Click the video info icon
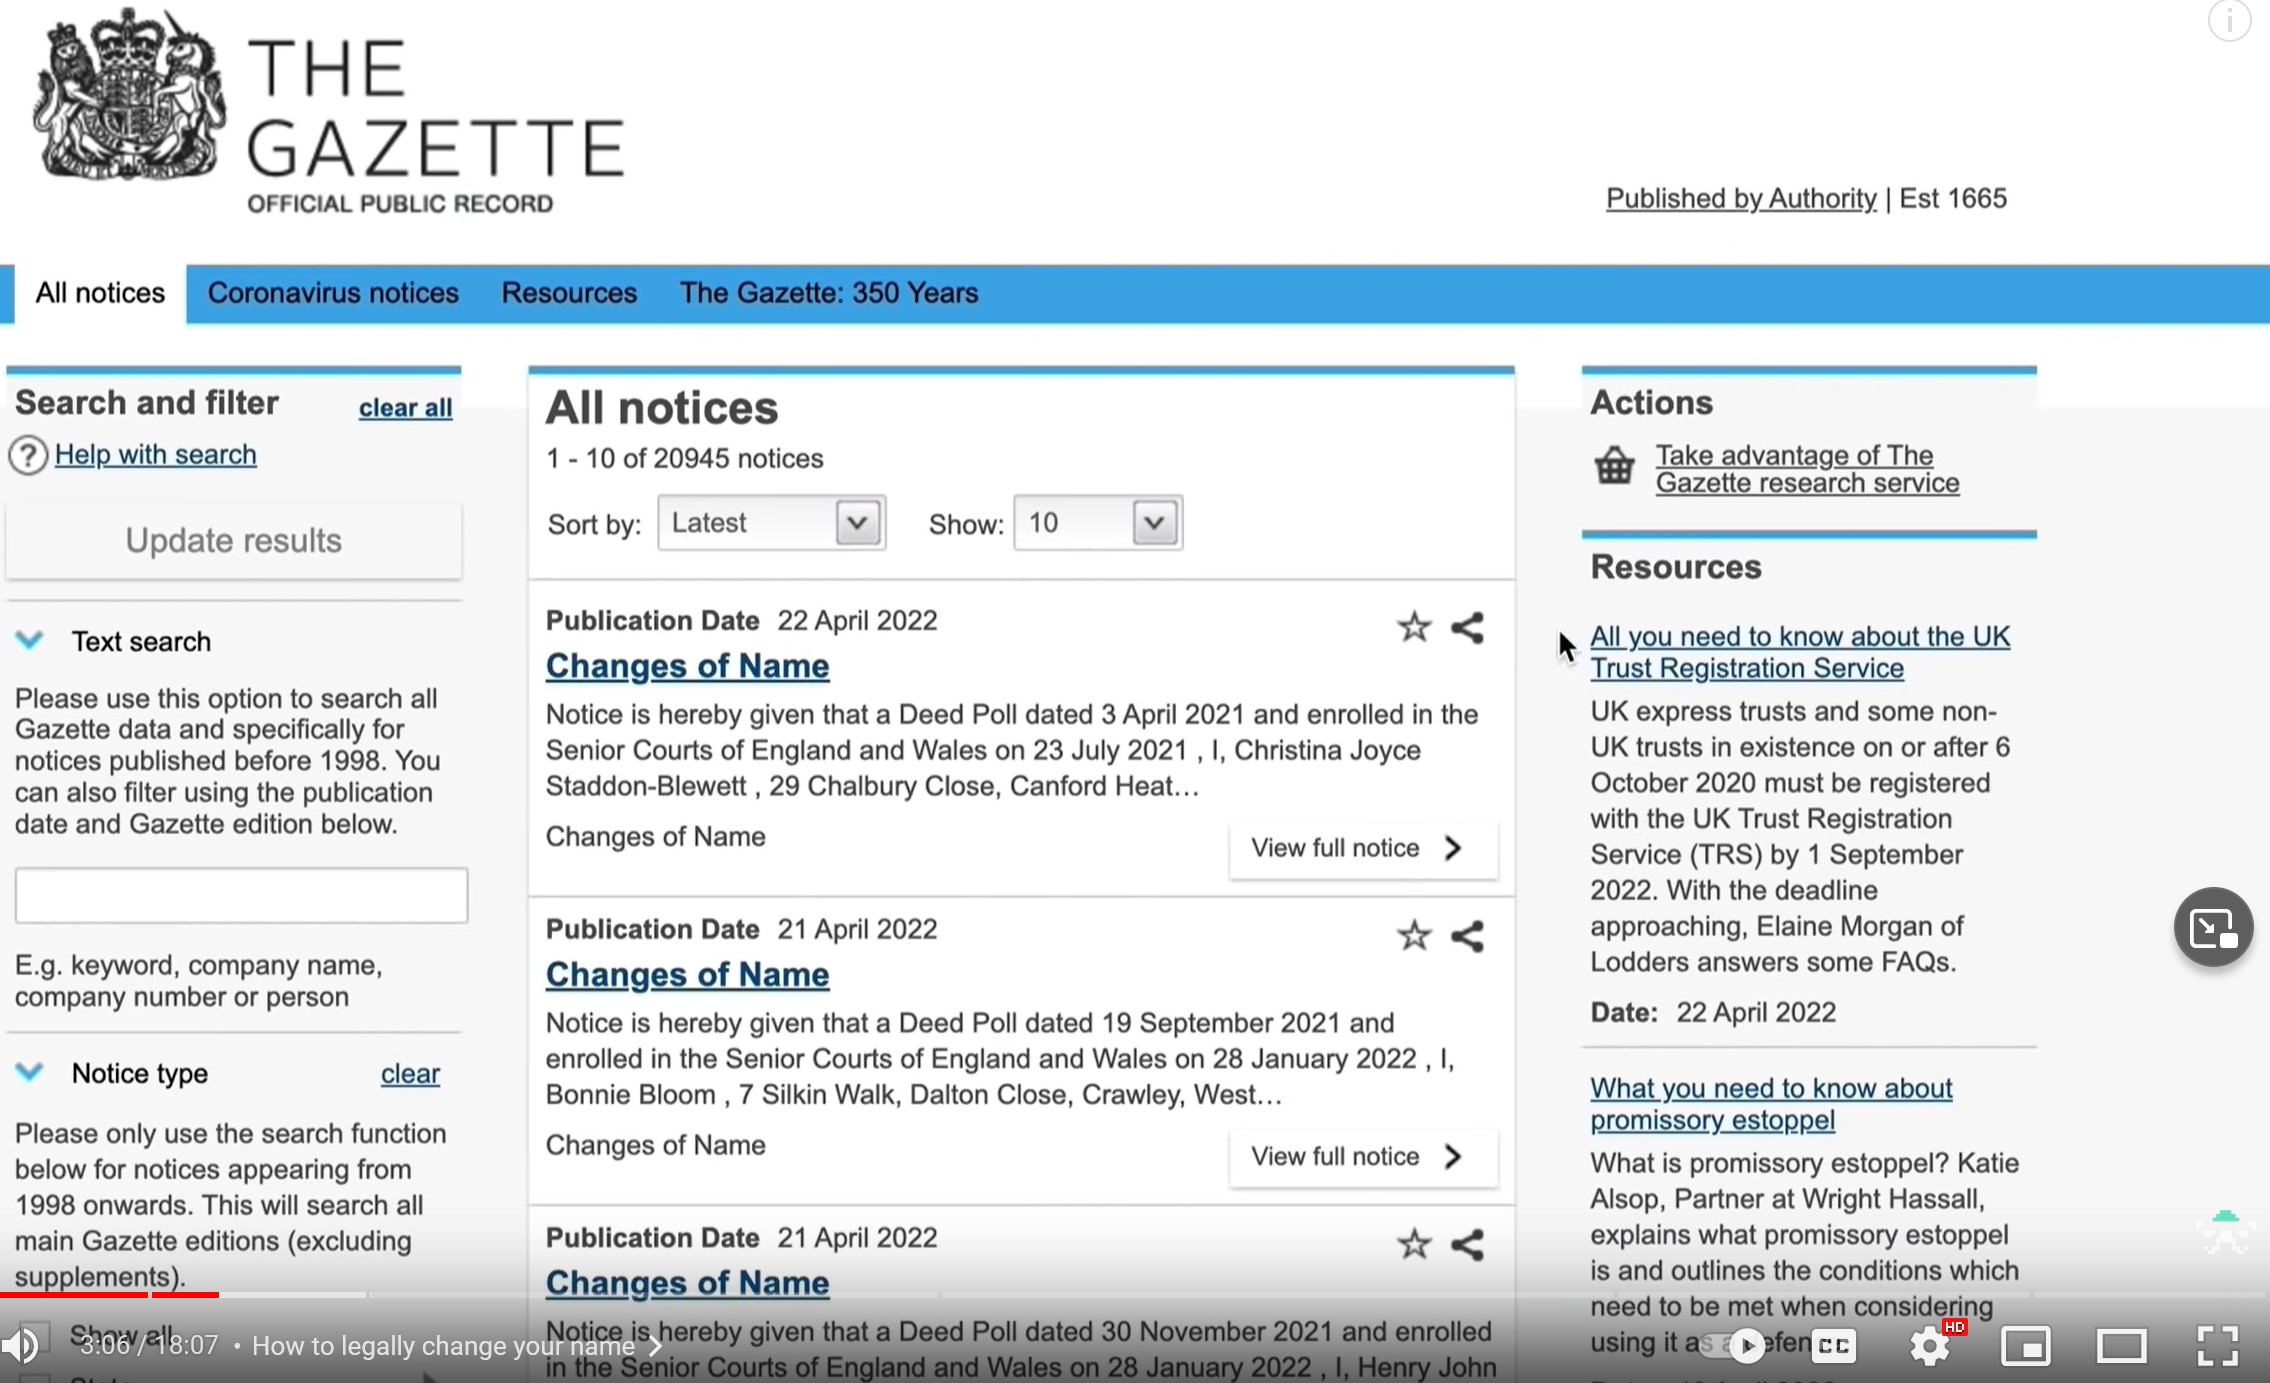This screenshot has width=2270, height=1383. [x=2229, y=21]
